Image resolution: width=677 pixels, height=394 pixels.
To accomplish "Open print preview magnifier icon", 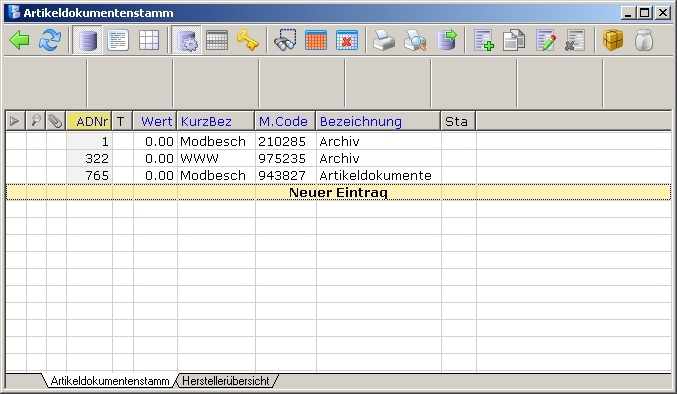I will [x=415, y=40].
